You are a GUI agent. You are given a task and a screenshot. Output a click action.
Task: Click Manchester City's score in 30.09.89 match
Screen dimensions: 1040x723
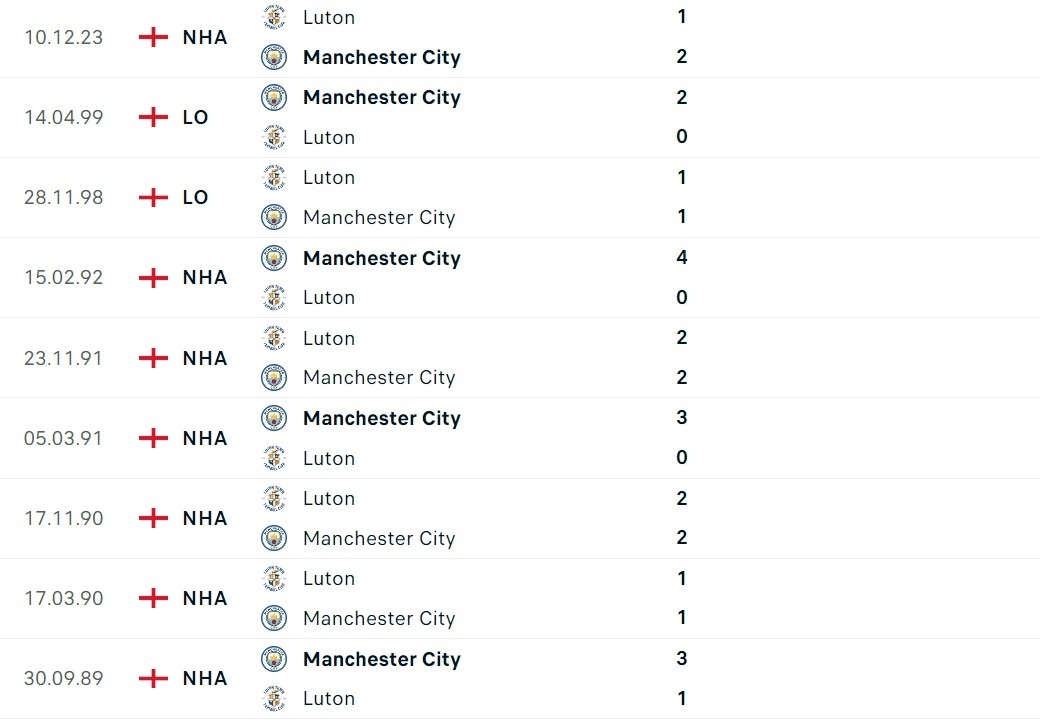682,658
